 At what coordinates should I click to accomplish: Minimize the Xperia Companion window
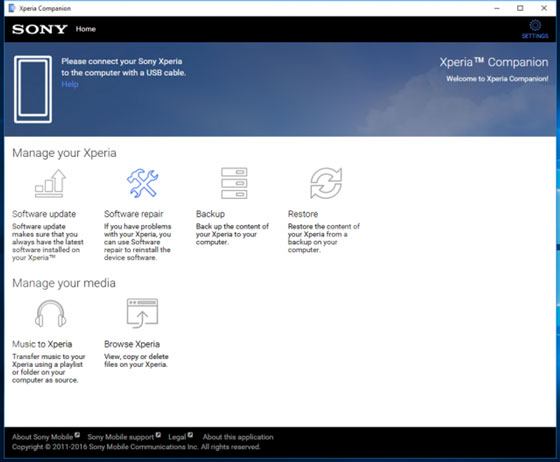tap(497, 8)
